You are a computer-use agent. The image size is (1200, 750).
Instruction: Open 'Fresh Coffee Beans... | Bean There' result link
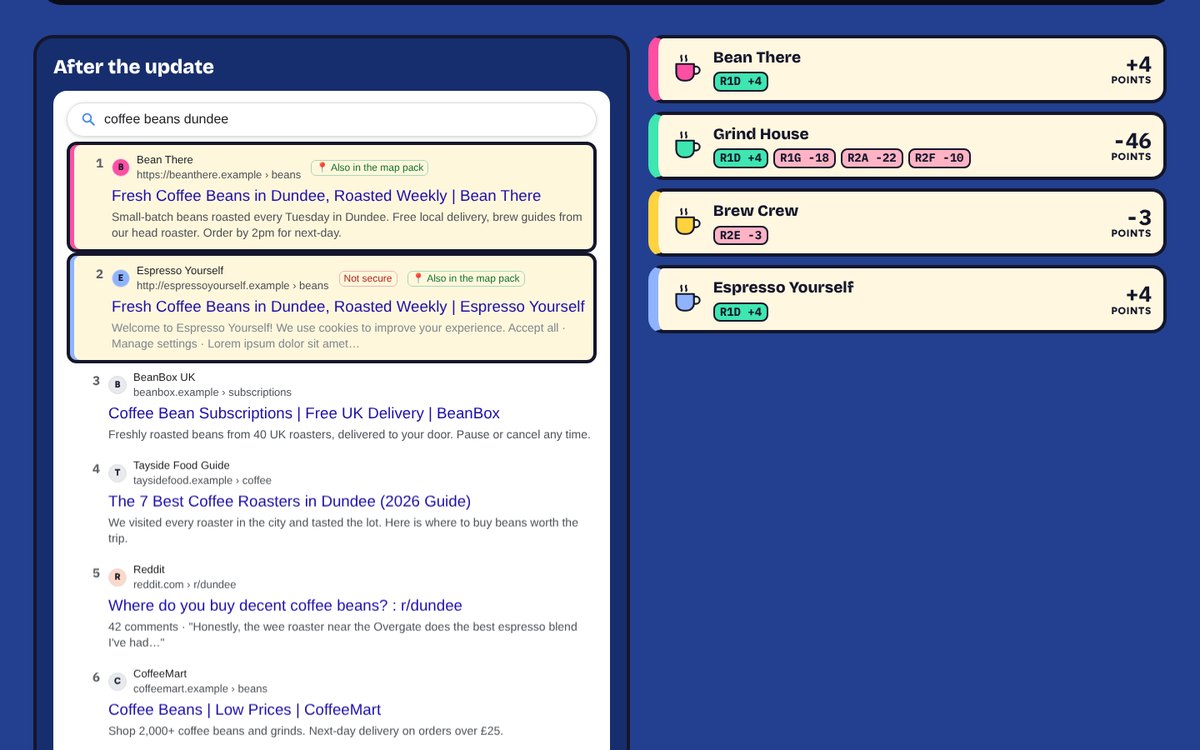[x=326, y=196]
